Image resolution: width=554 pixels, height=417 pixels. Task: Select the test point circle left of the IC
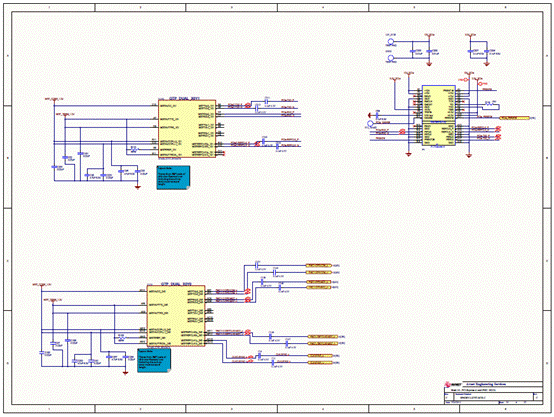tap(370, 123)
